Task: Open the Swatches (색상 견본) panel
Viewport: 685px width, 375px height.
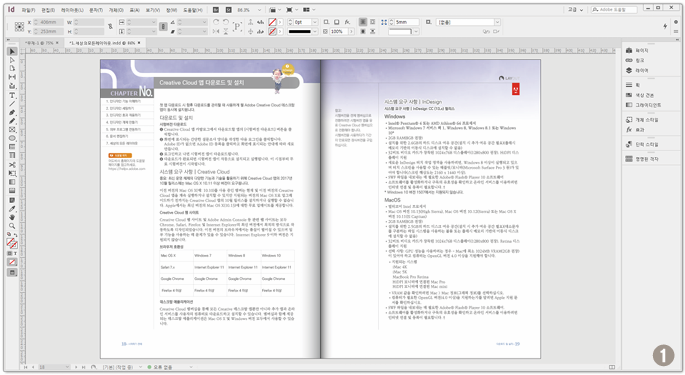Action: coord(640,95)
